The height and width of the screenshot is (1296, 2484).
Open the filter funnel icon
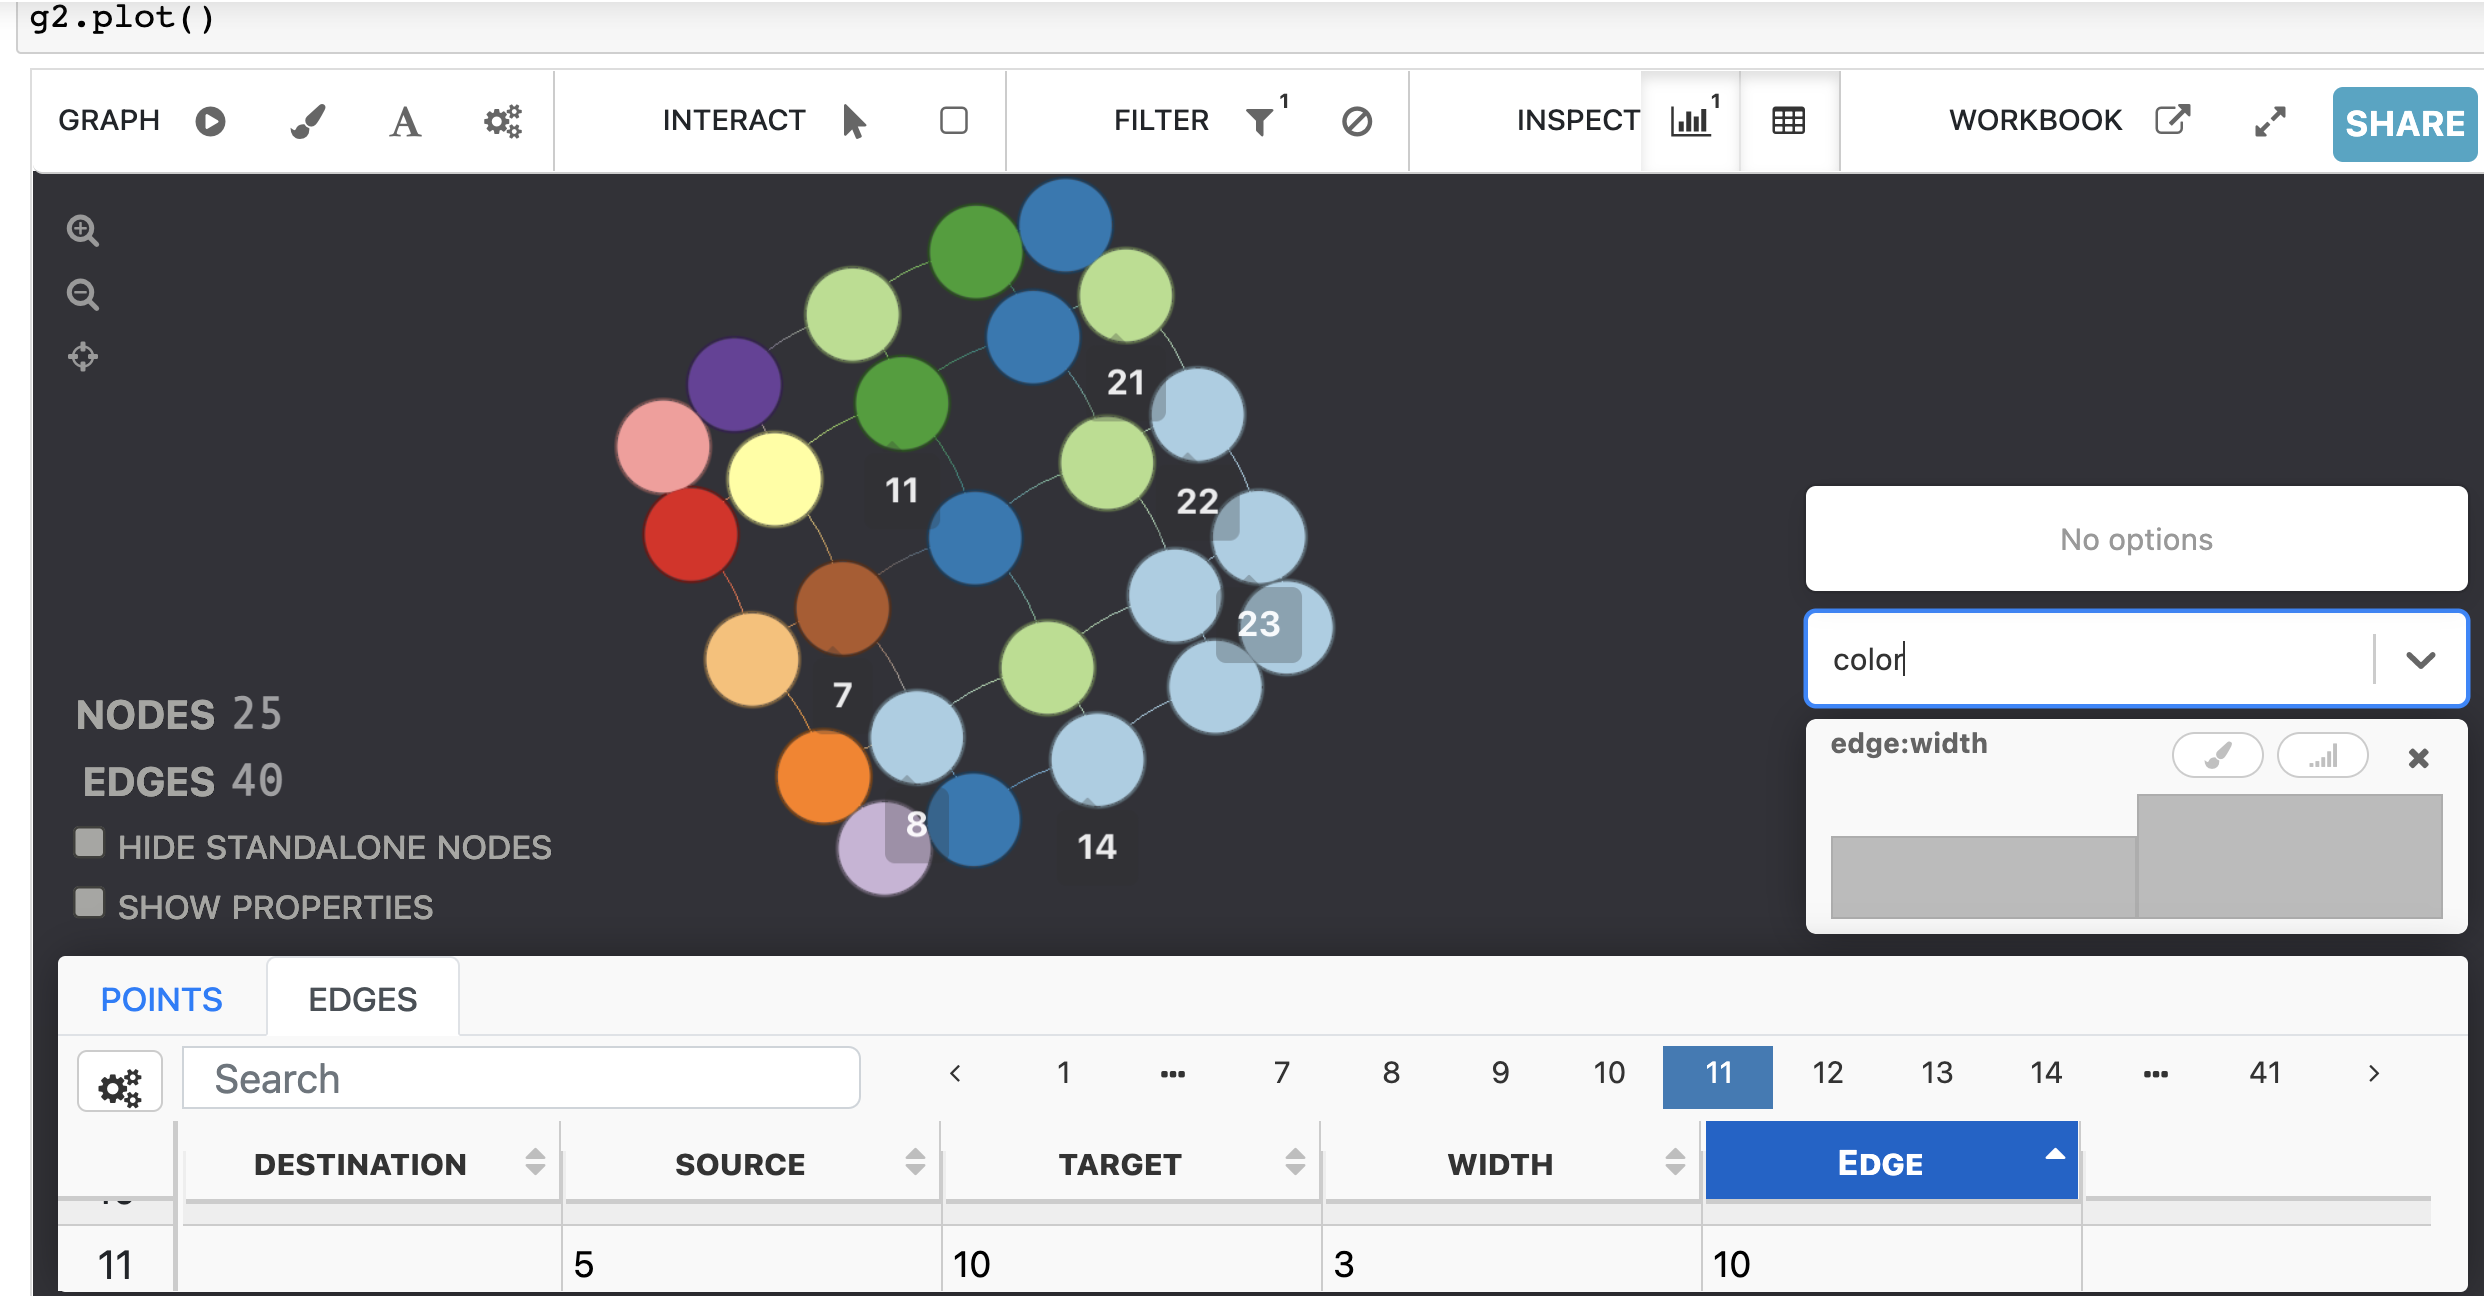1260,121
